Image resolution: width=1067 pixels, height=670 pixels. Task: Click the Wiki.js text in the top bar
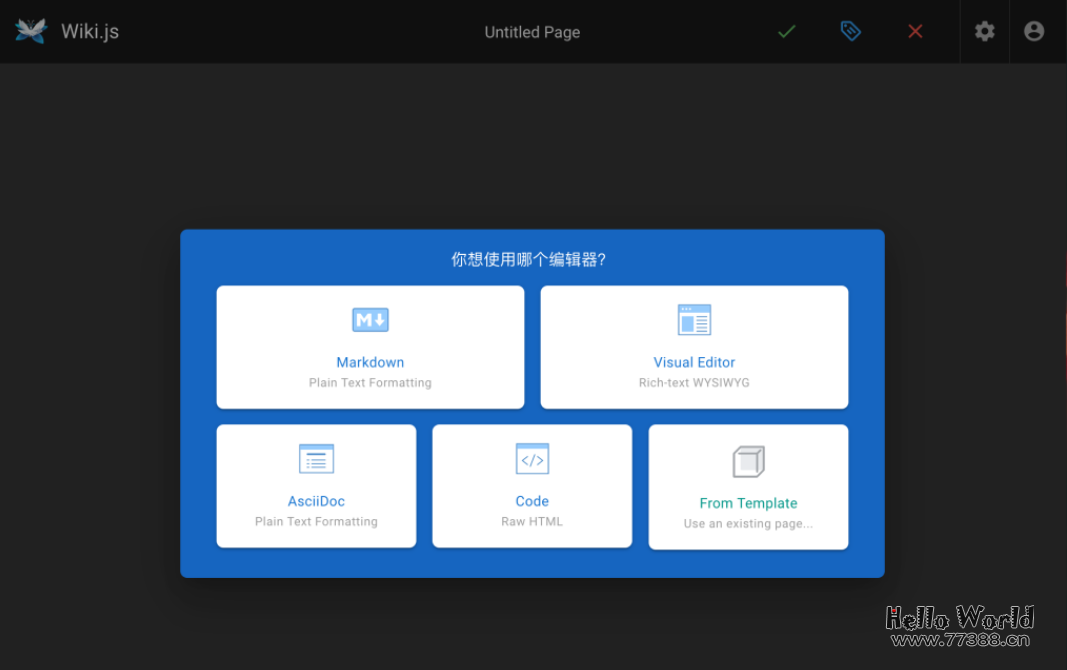coord(90,30)
